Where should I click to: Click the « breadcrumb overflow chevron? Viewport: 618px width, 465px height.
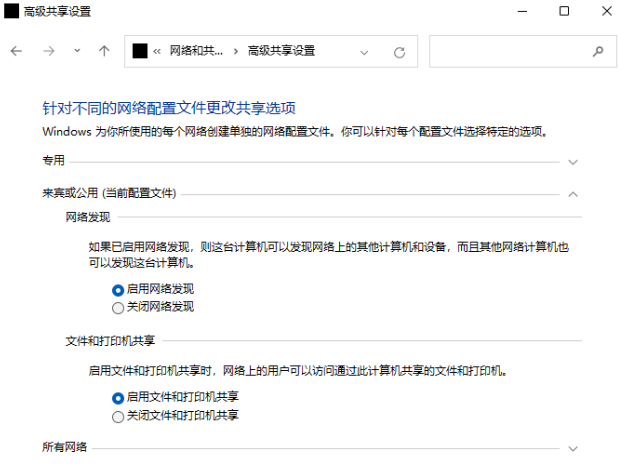click(158, 51)
